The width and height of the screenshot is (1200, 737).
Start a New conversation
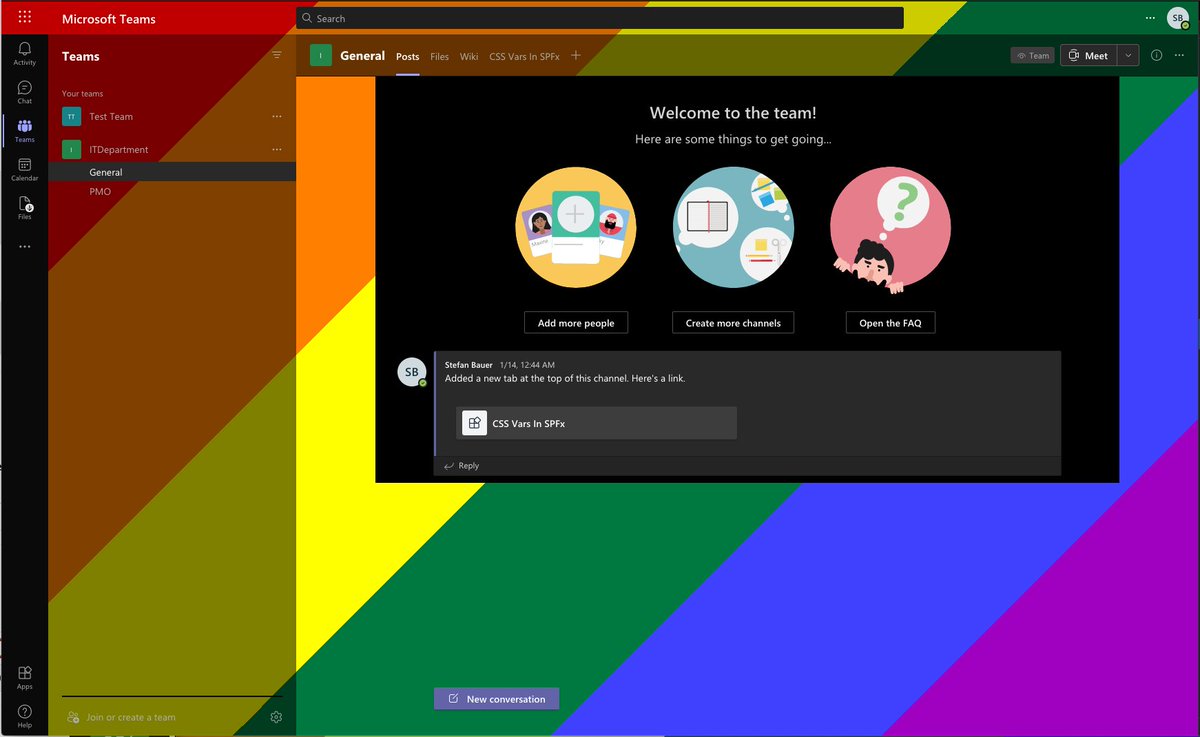point(496,698)
